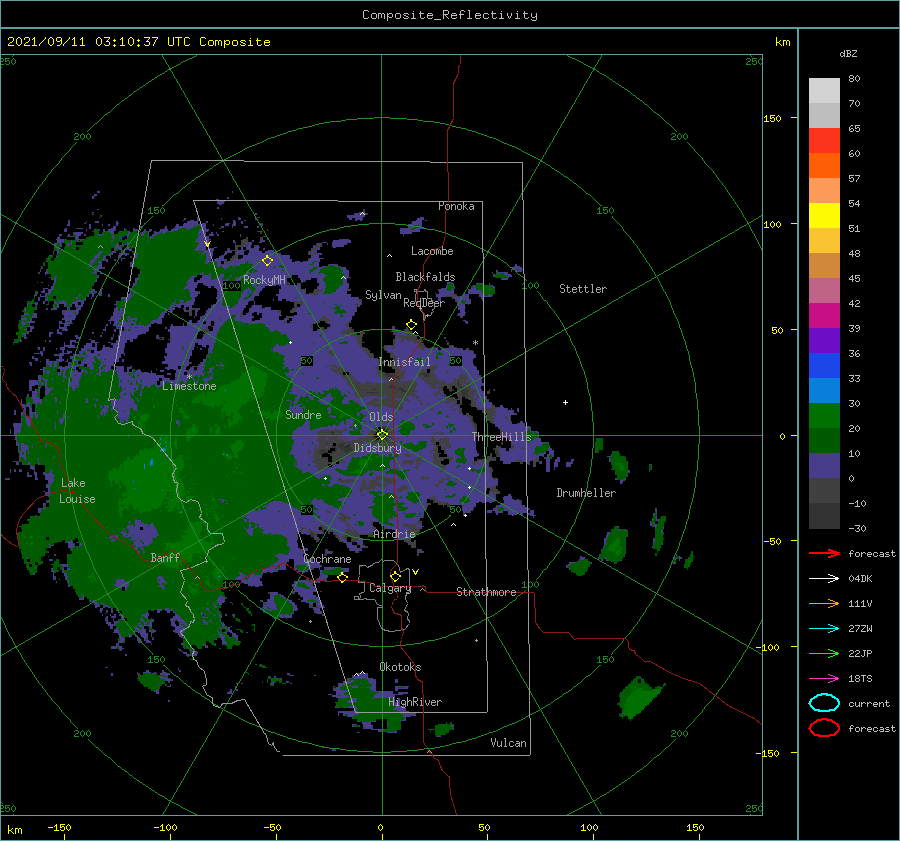900x841 pixels.
Task: Select the slate-blue swatch between 10 and 0
Action: pos(824,466)
